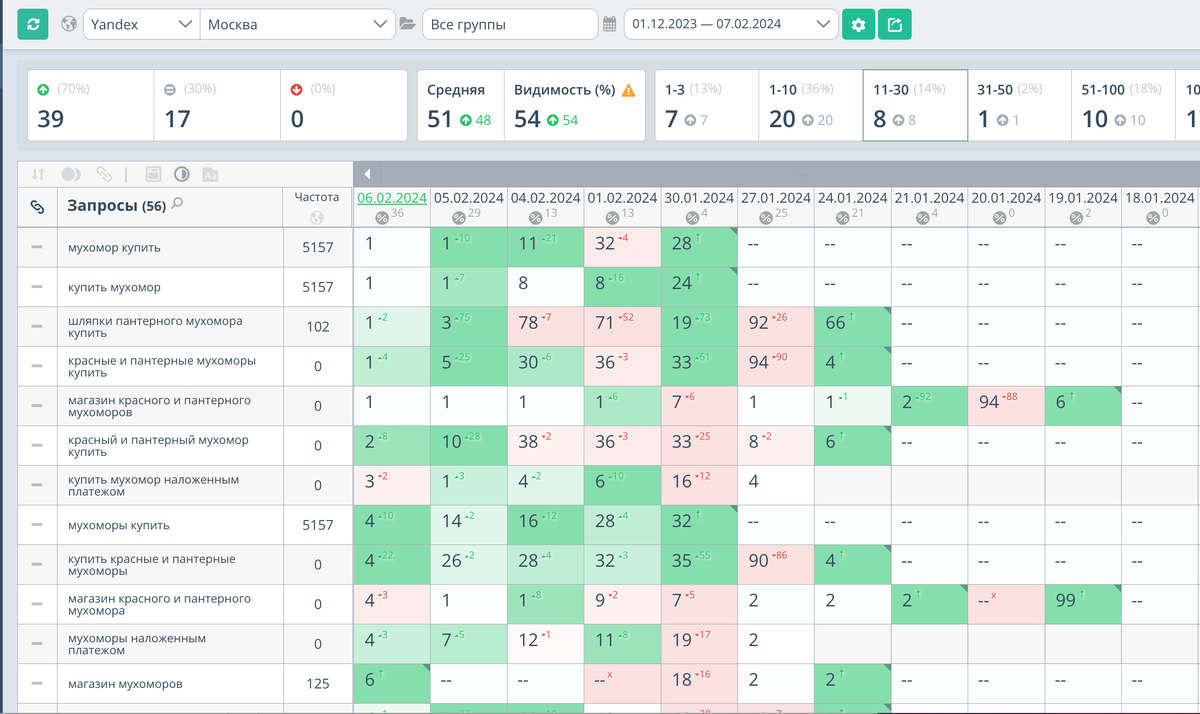The height and width of the screenshot is (714, 1200).
Task: Click the paperclip link icon in table toolbar
Action: [x=104, y=173]
